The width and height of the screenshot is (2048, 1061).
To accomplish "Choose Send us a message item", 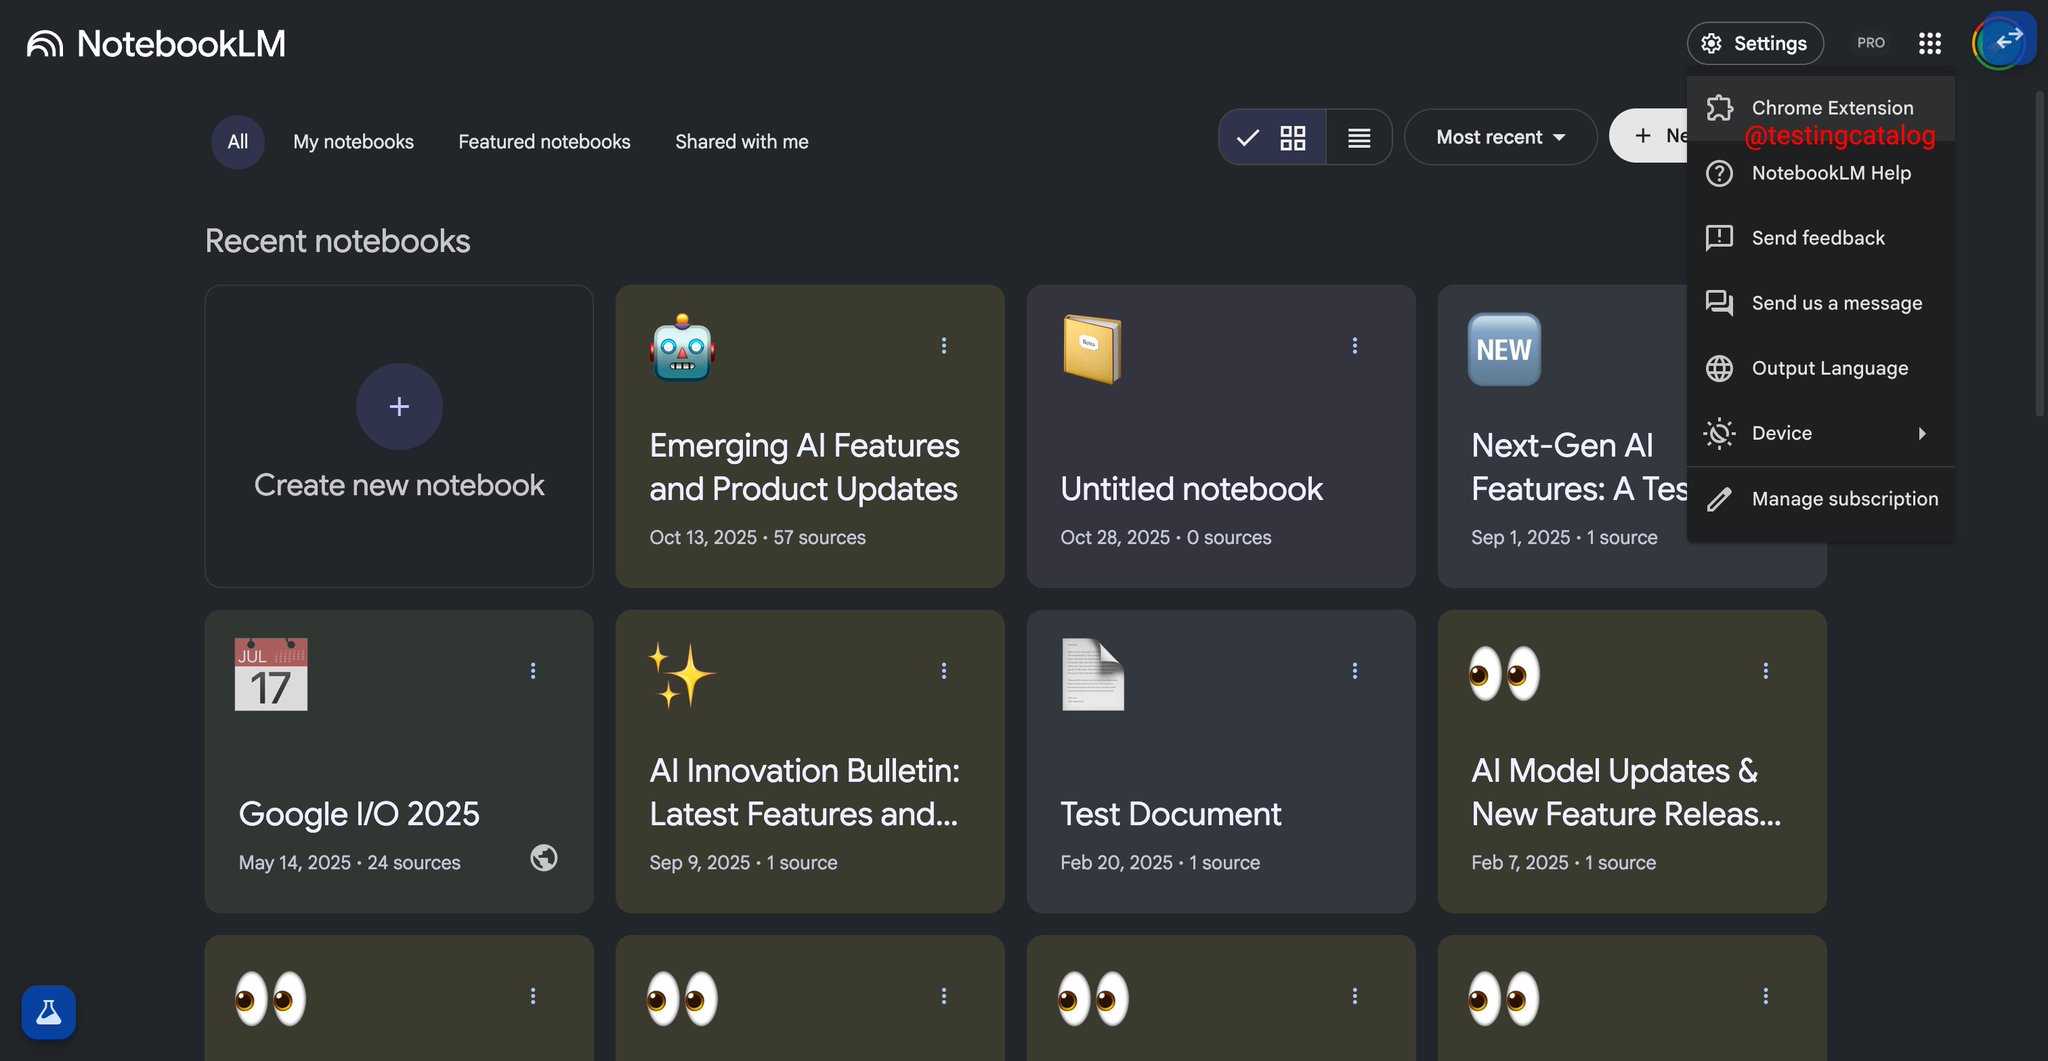I will point(1821,303).
